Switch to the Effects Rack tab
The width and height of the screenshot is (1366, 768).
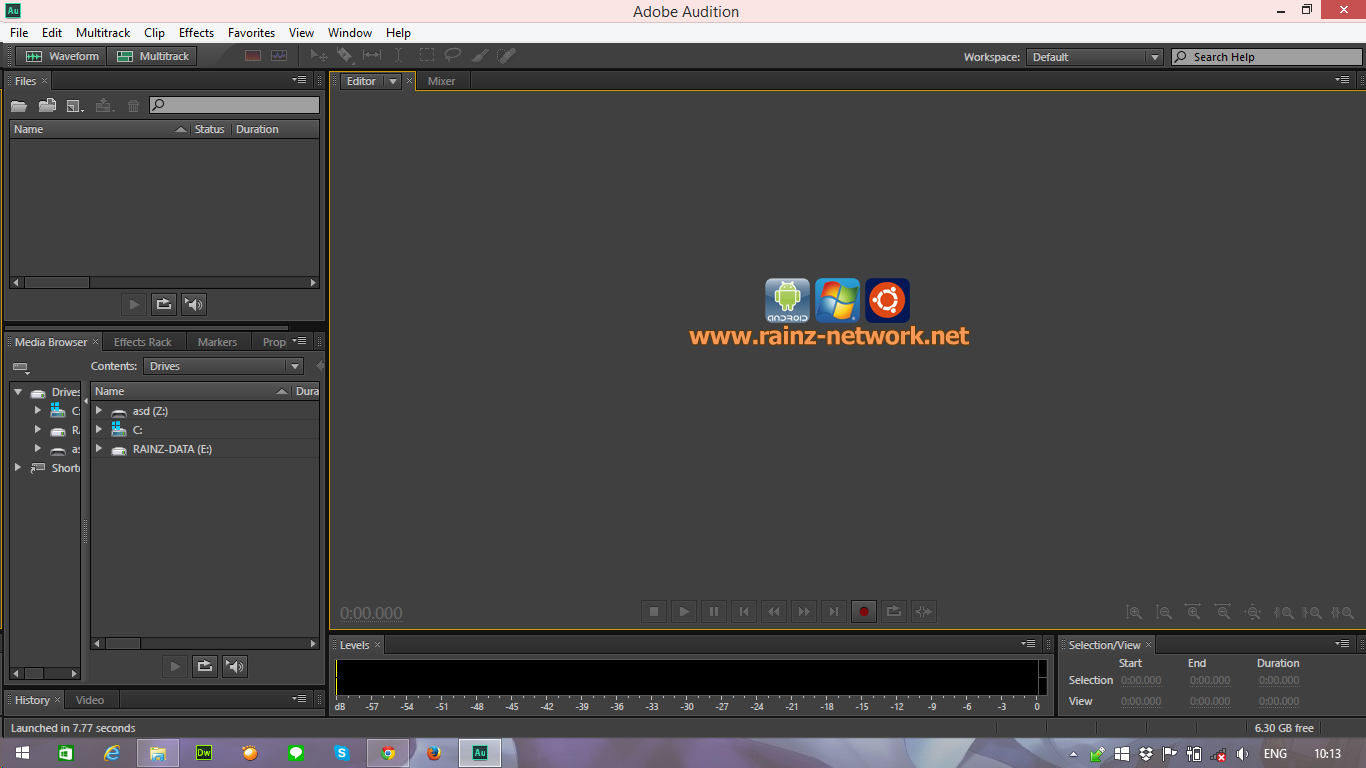click(143, 342)
